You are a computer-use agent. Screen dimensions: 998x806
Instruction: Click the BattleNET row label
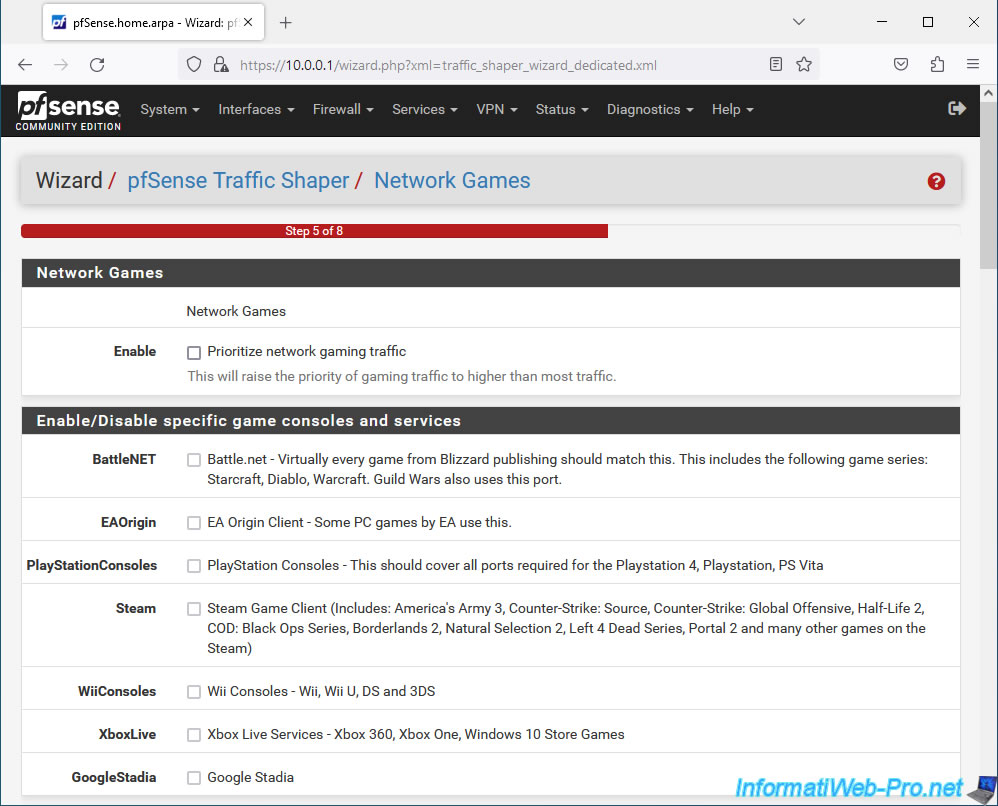(124, 460)
